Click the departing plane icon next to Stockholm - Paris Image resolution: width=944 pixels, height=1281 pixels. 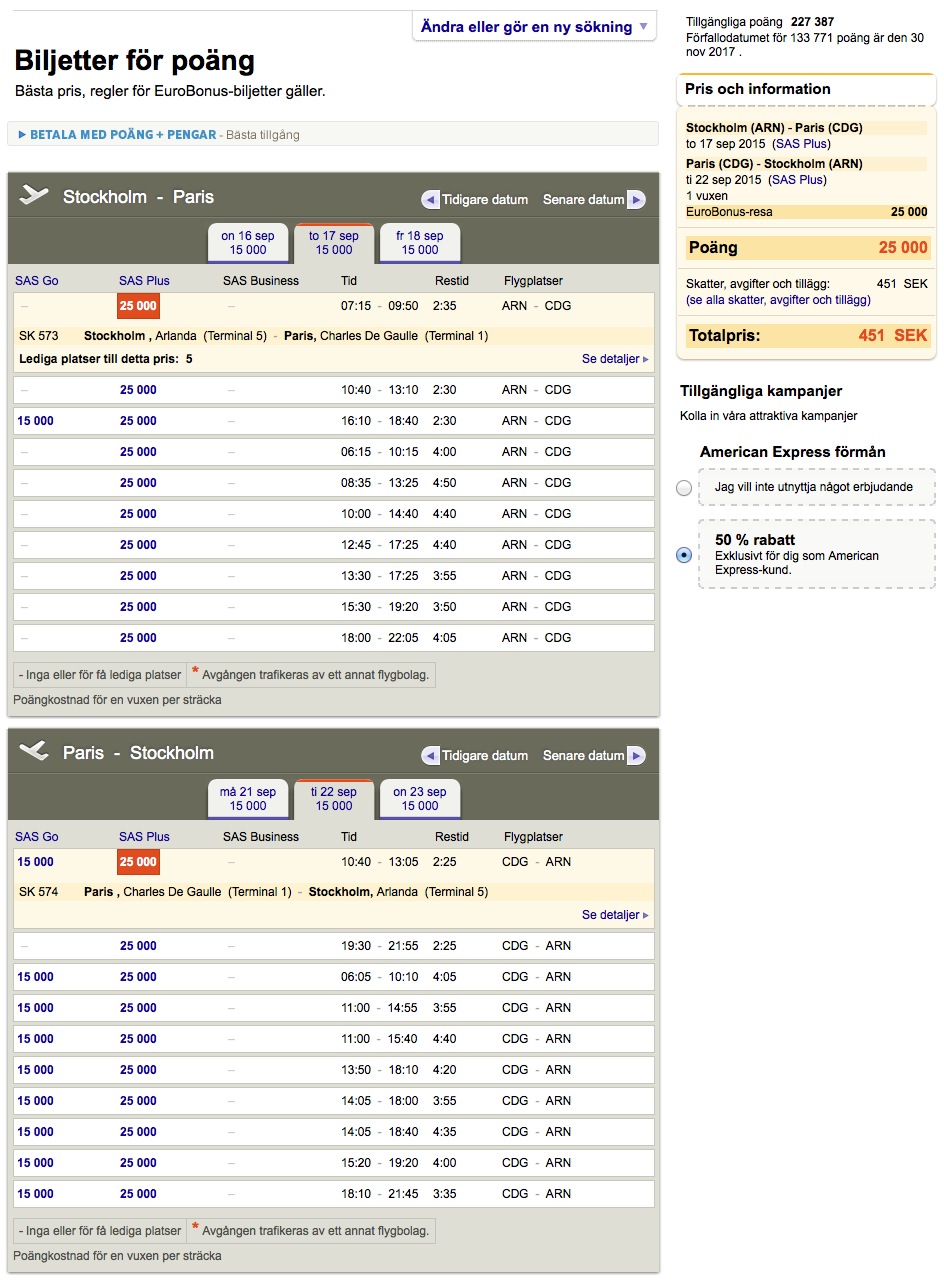pyautogui.click(x=34, y=196)
